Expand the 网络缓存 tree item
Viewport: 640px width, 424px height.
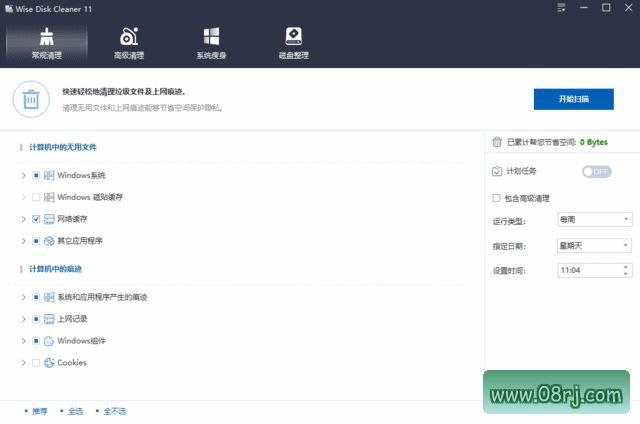coord(23,219)
